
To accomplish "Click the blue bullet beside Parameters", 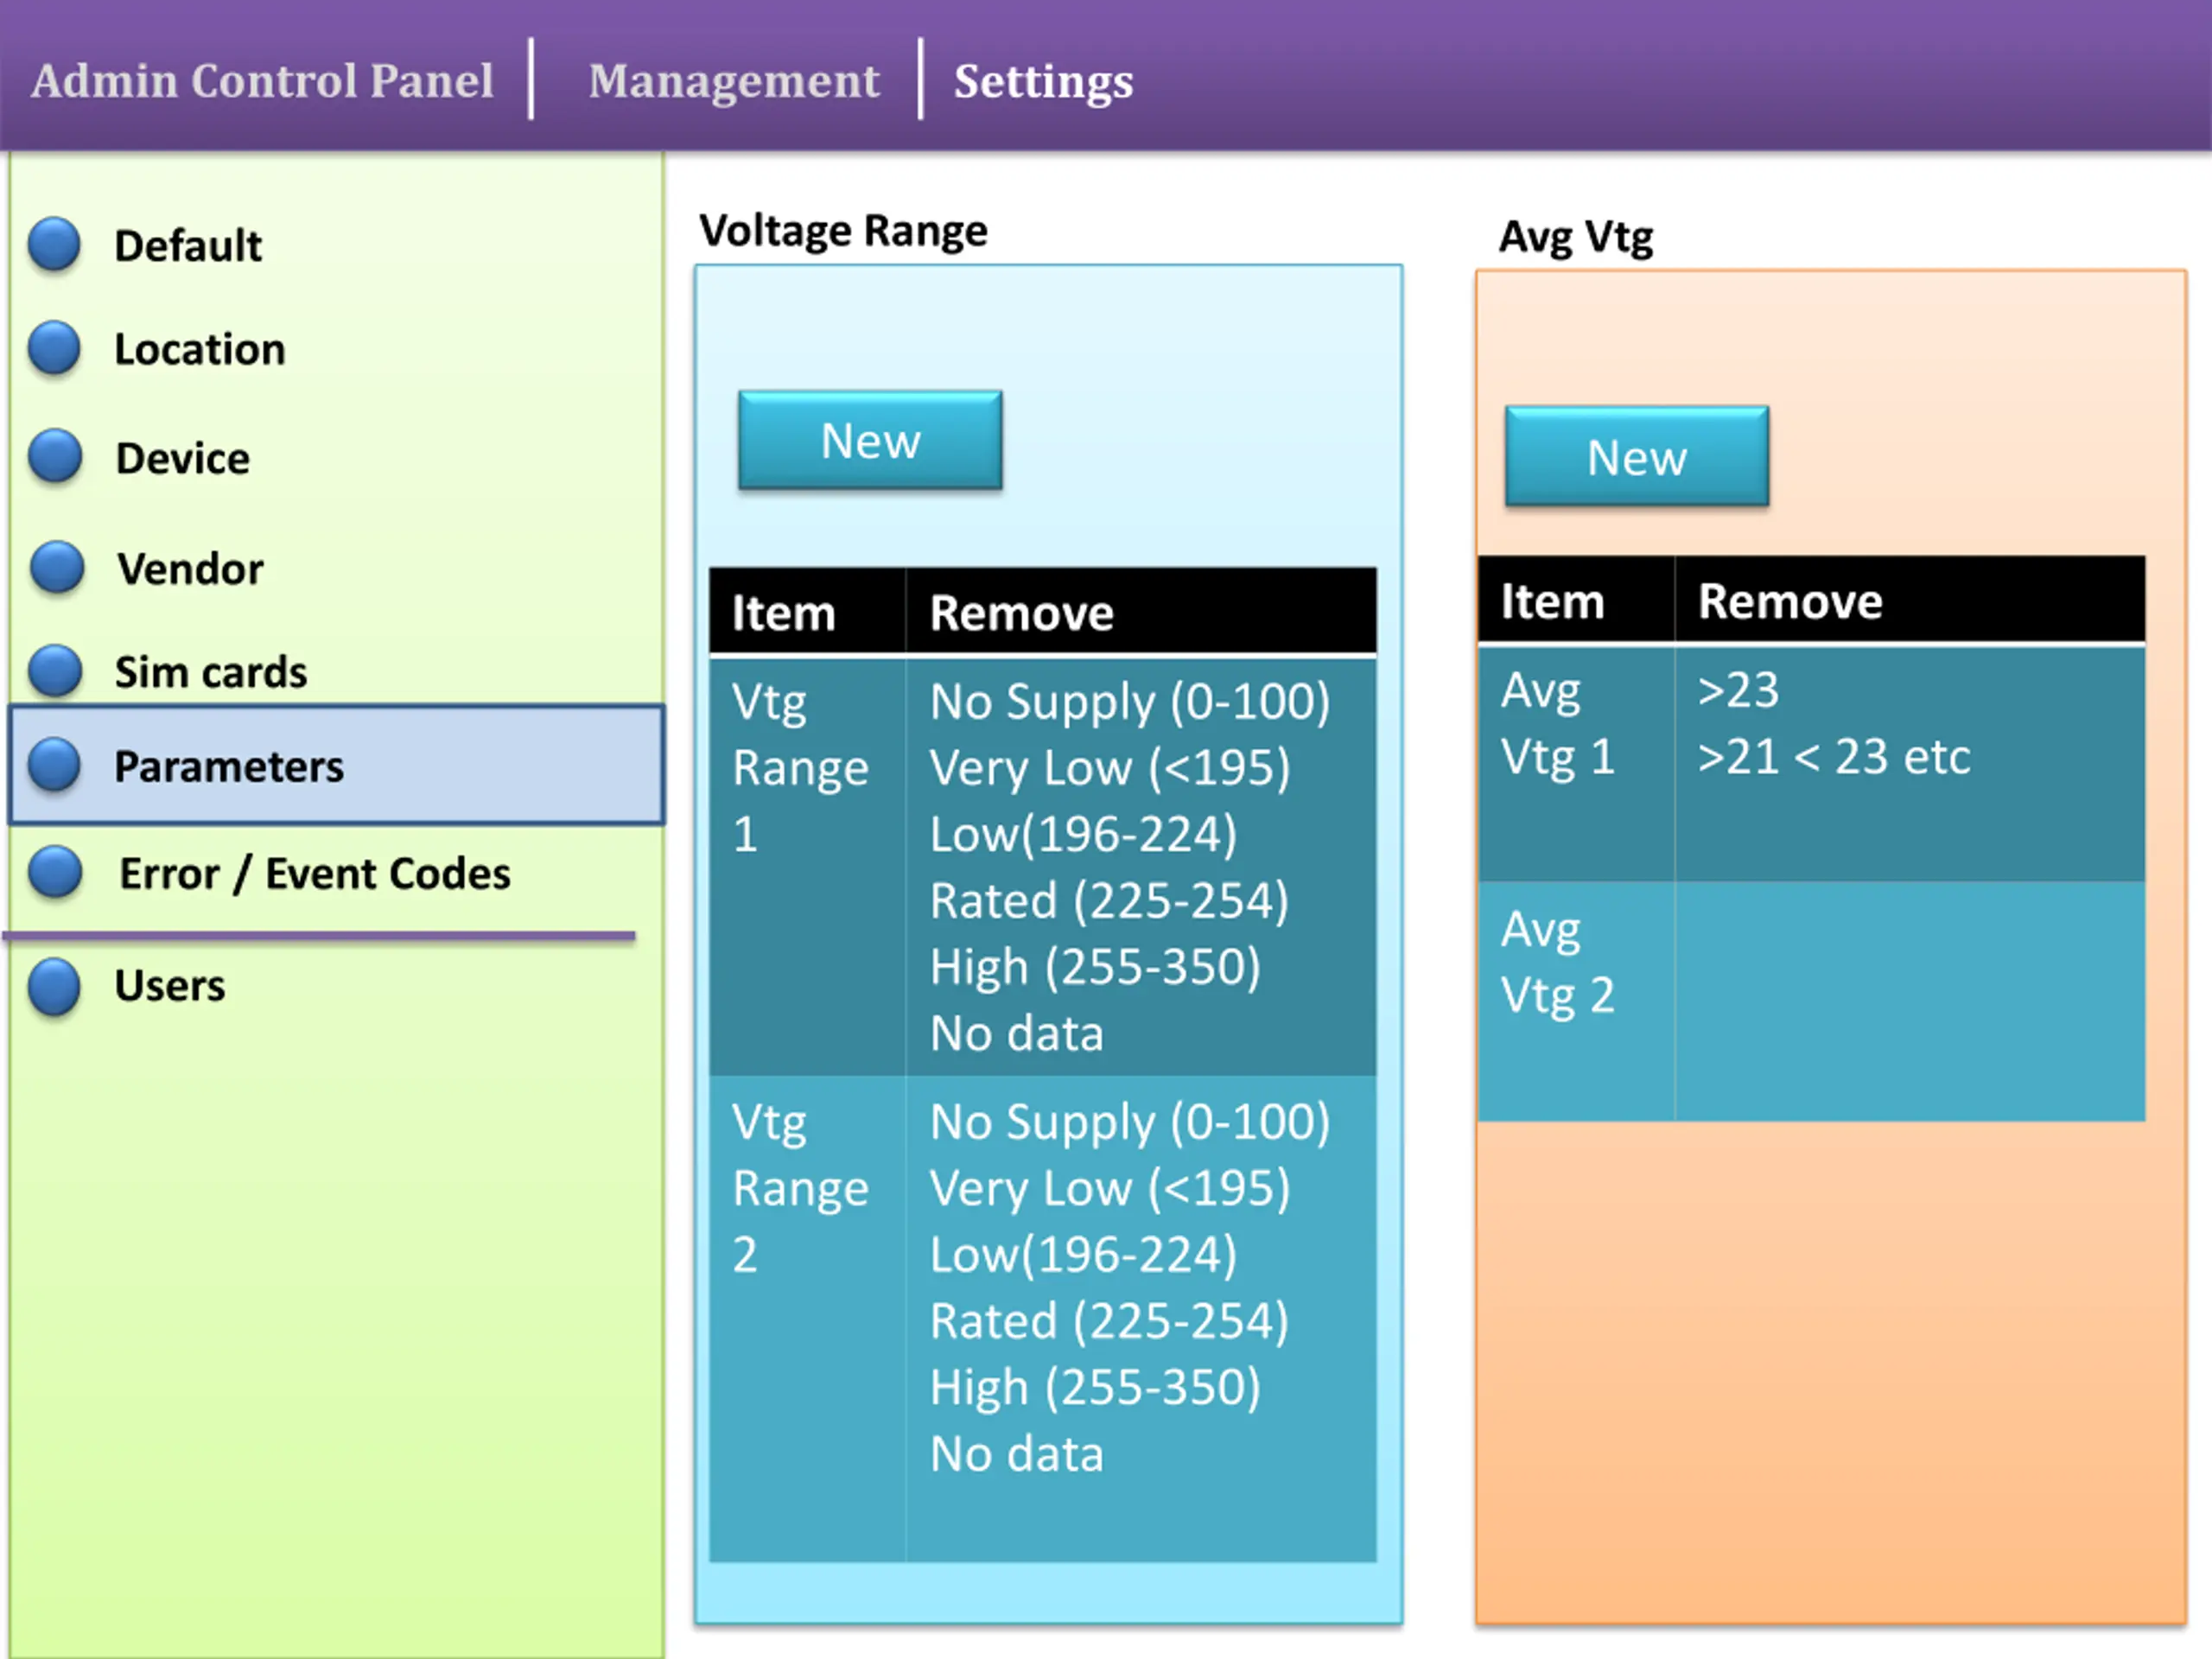I will [54, 765].
